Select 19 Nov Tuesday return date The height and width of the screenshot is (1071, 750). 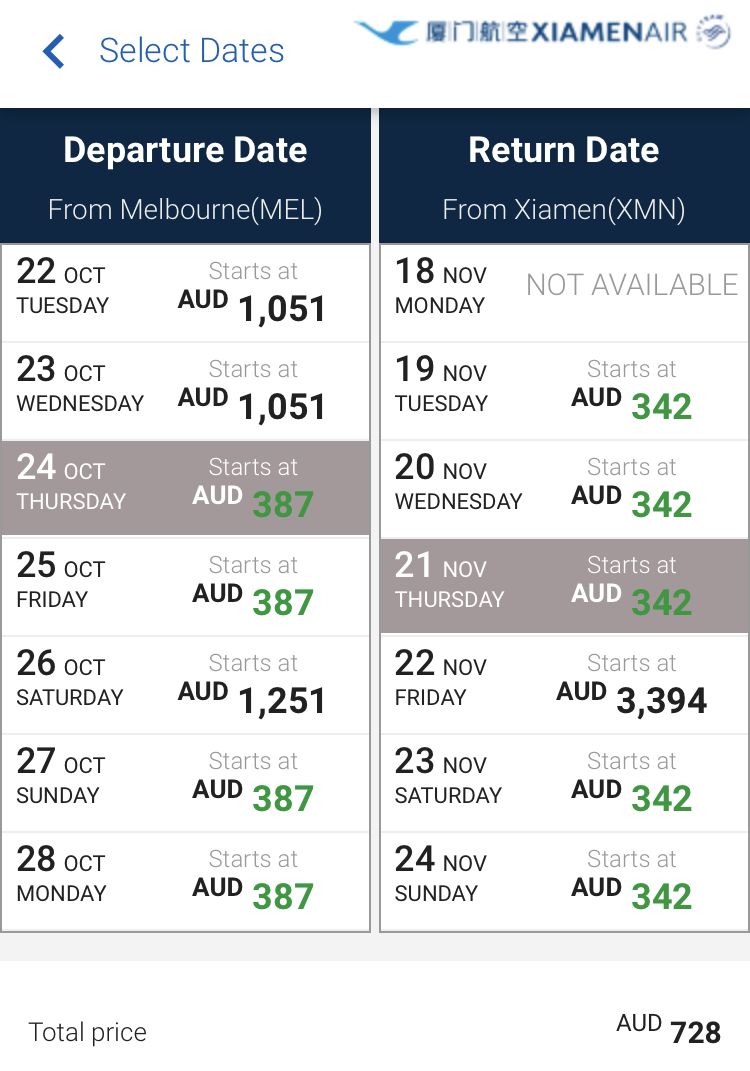pyautogui.click(x=564, y=391)
